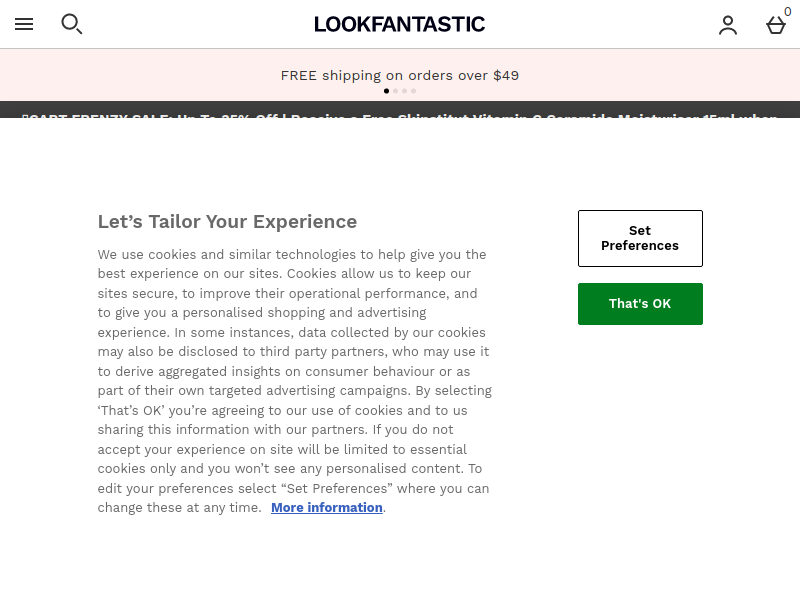Click the FREE shipping over $49 message

(x=400, y=76)
